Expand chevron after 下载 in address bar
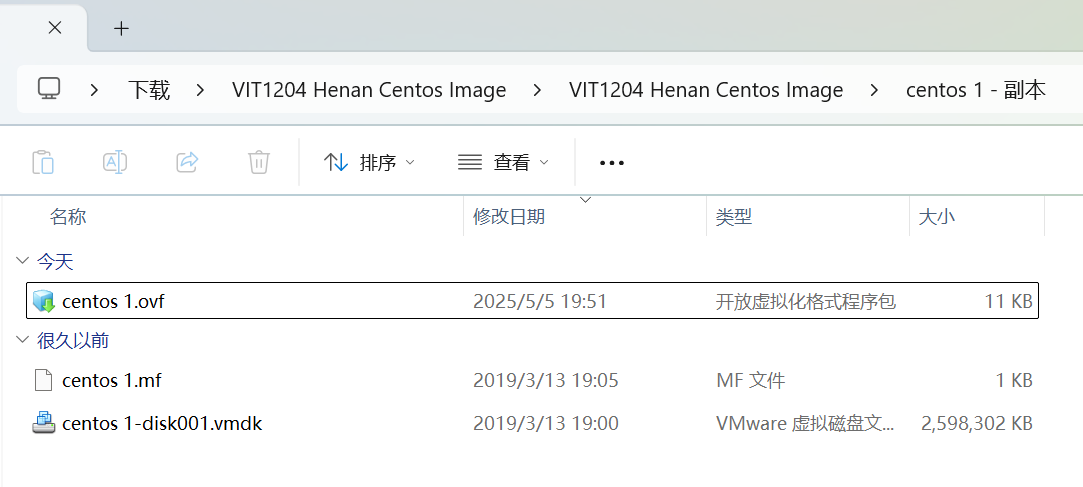This screenshot has height=487, width=1083. [200, 90]
